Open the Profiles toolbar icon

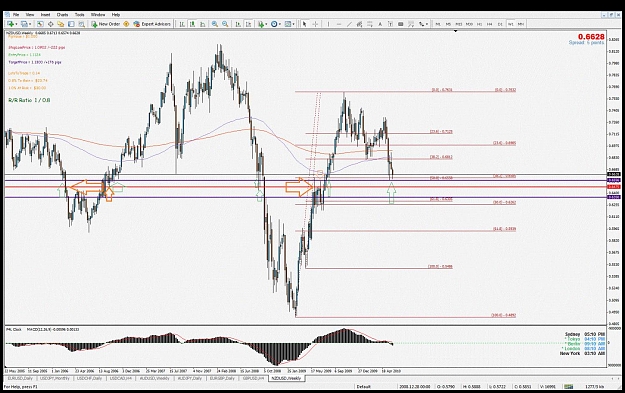(24, 24)
